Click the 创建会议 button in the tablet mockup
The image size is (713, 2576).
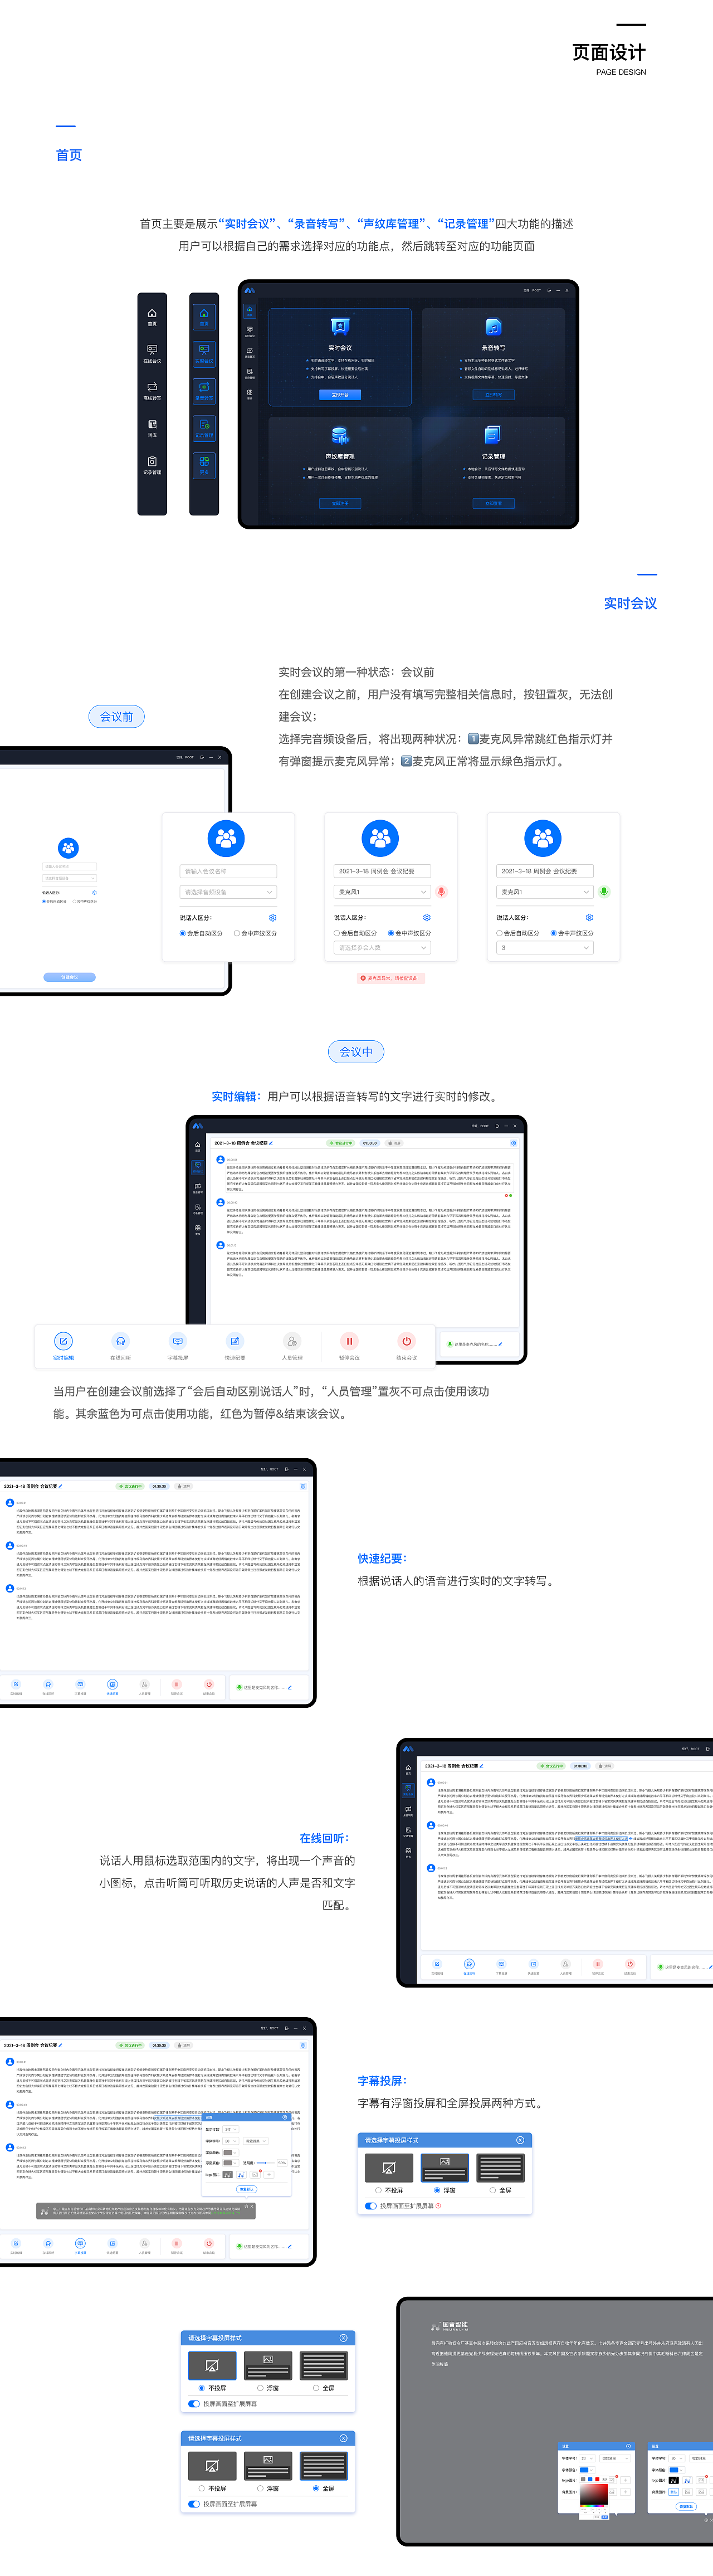point(69,977)
